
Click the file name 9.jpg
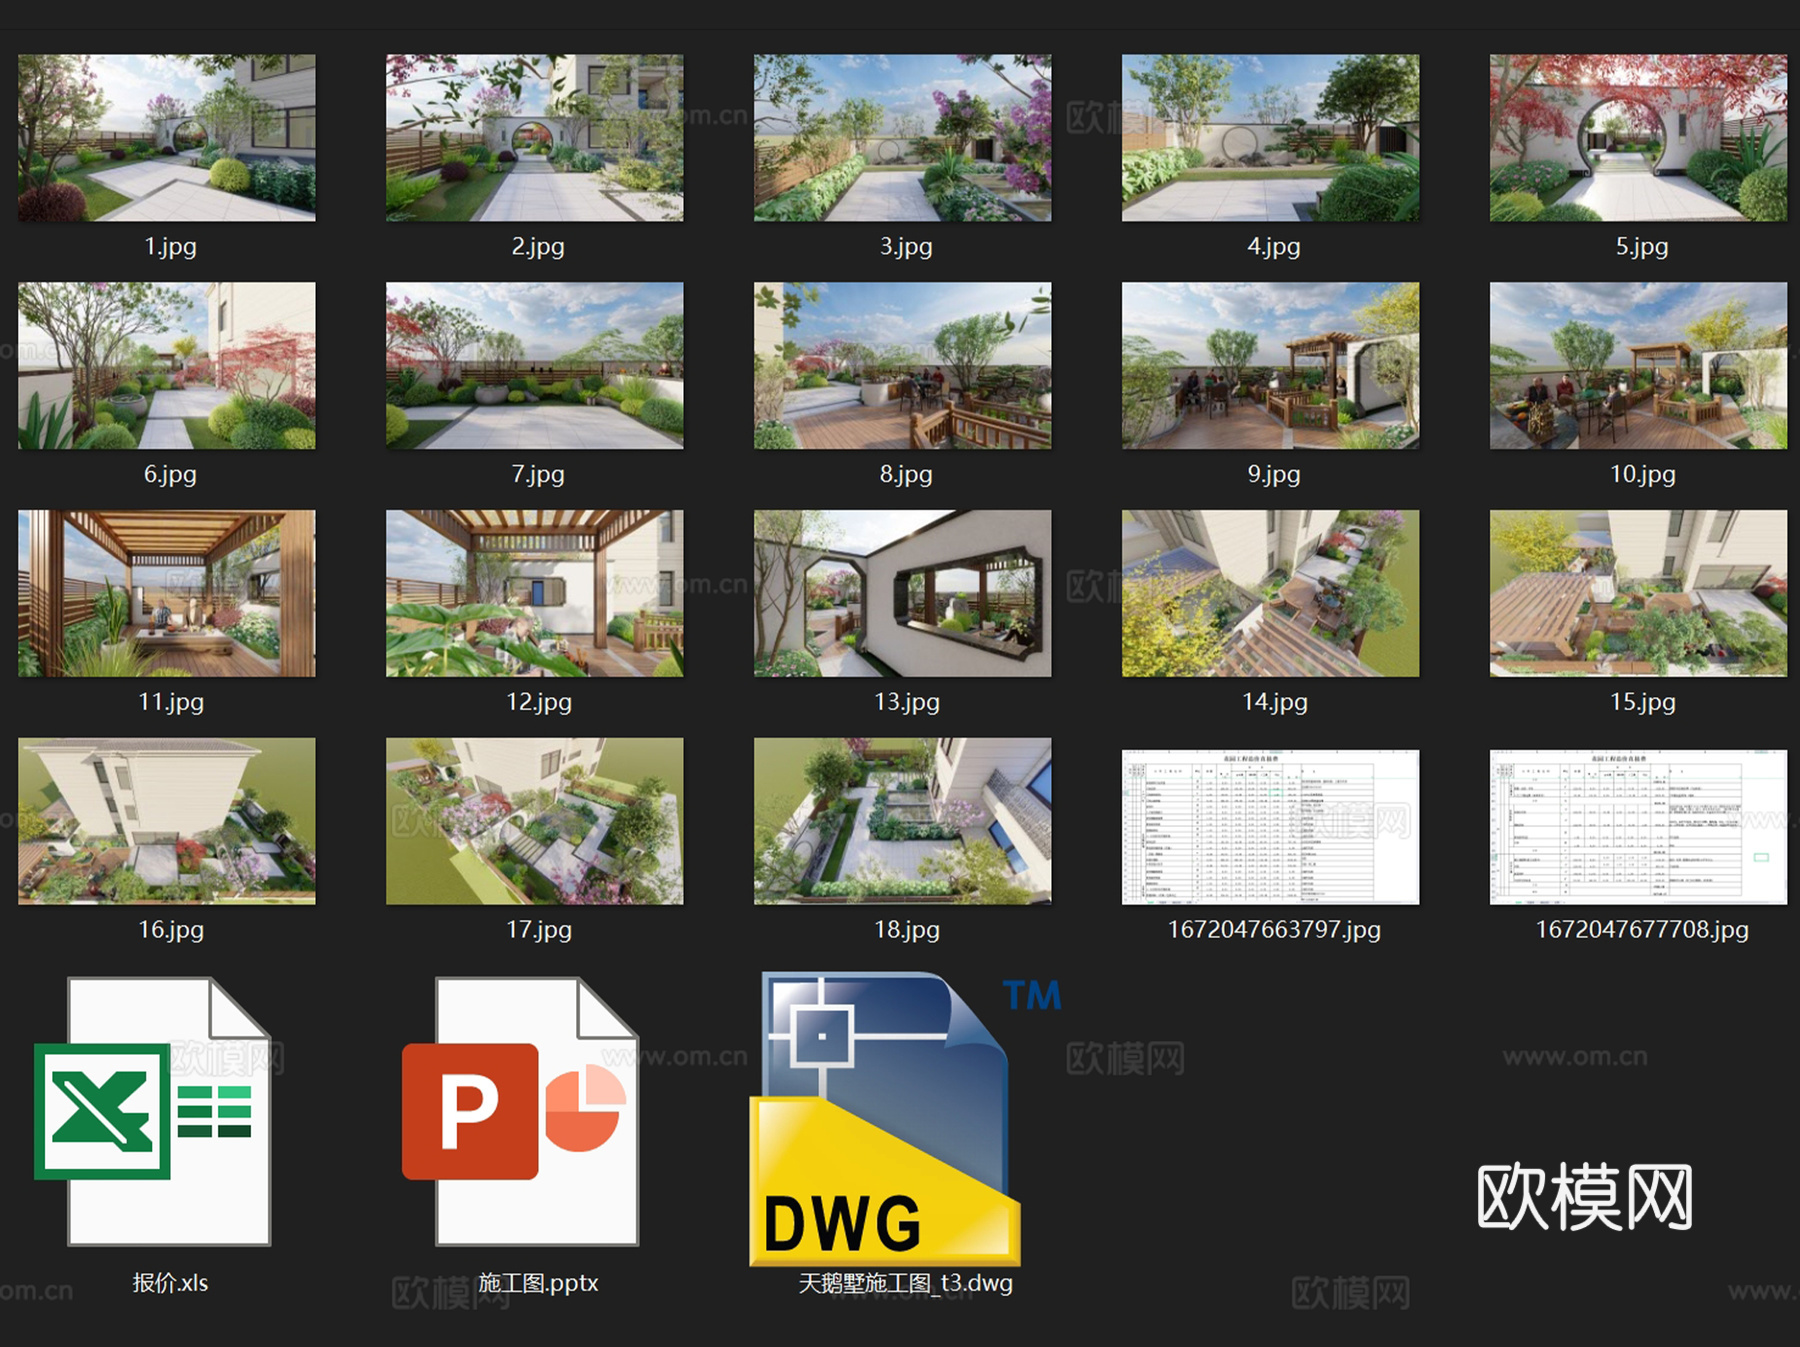(1275, 474)
